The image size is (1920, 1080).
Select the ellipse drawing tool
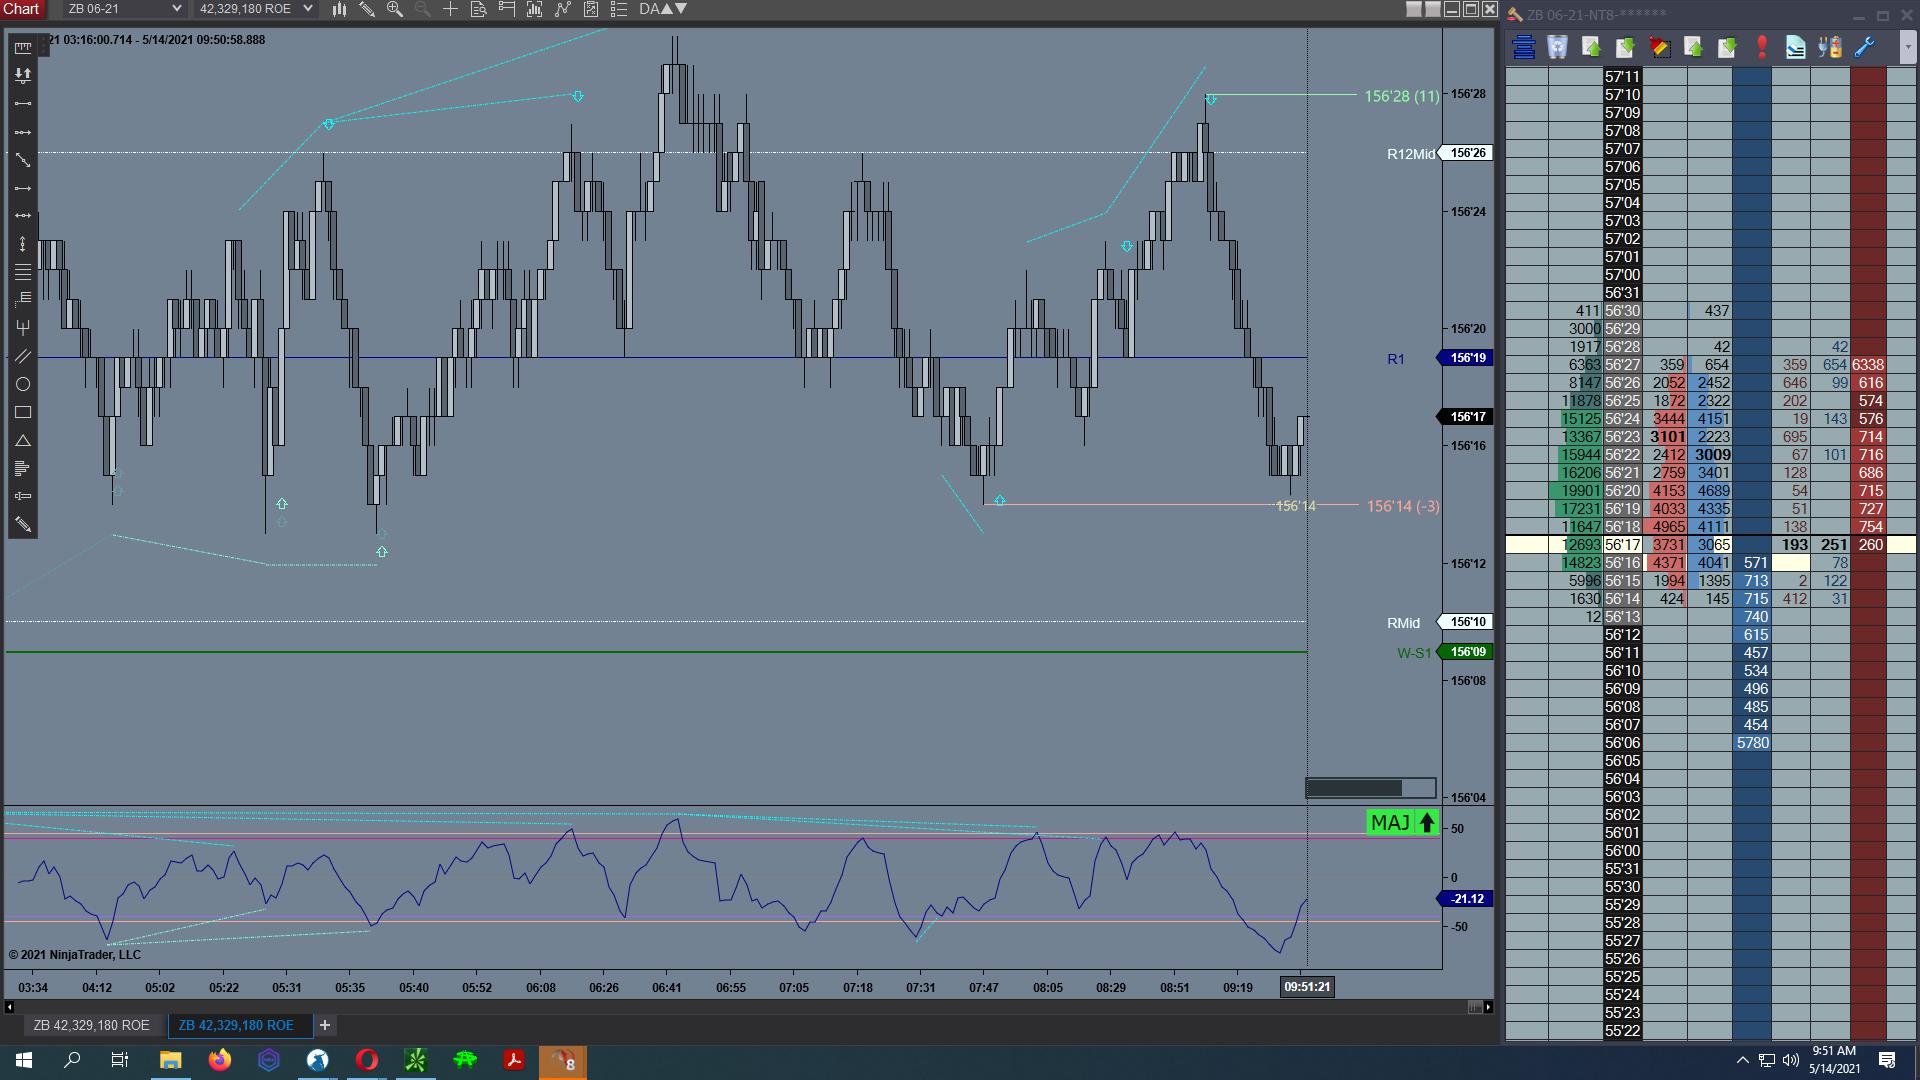pyautogui.click(x=22, y=384)
